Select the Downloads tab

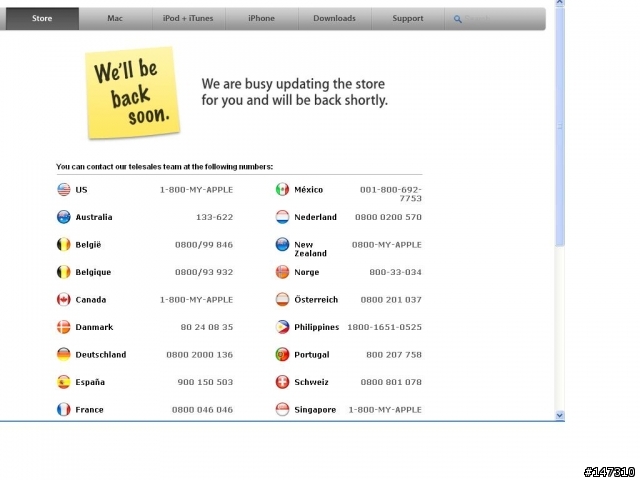[334, 18]
